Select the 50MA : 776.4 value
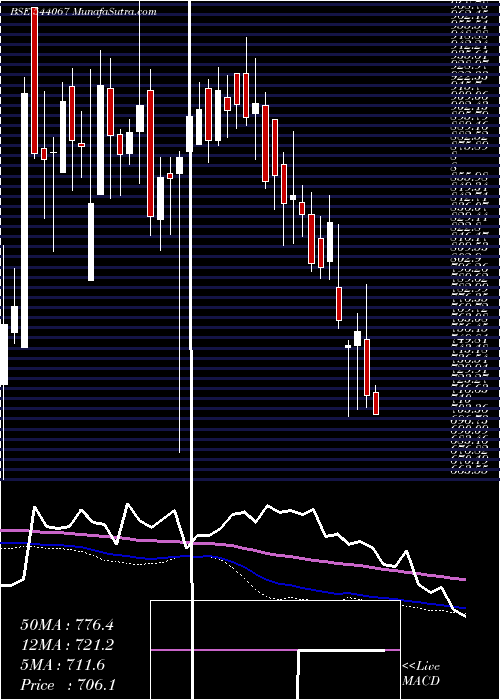The image size is (500, 700). coord(67,625)
